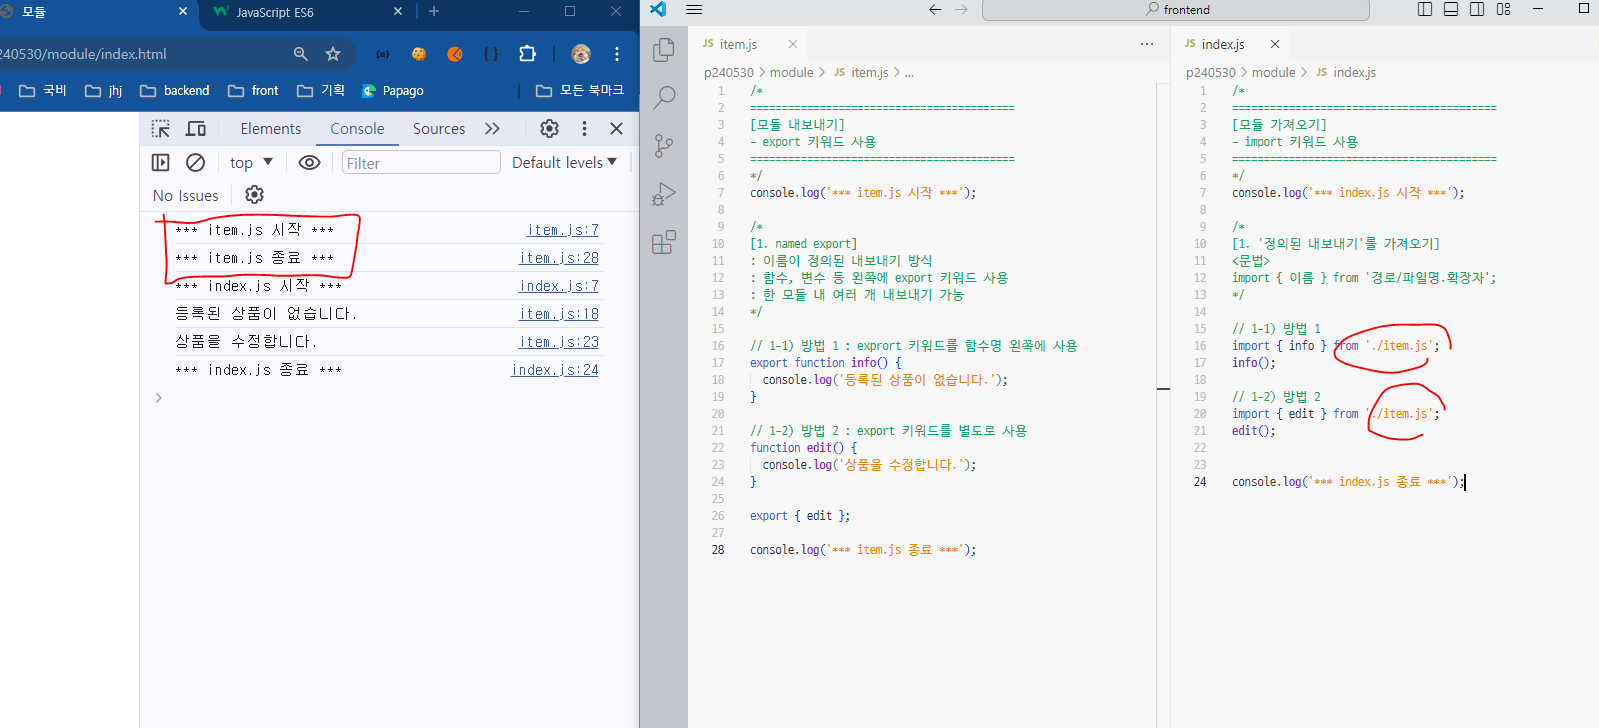
Task: Open the VS Code Search view
Action: [x=664, y=97]
